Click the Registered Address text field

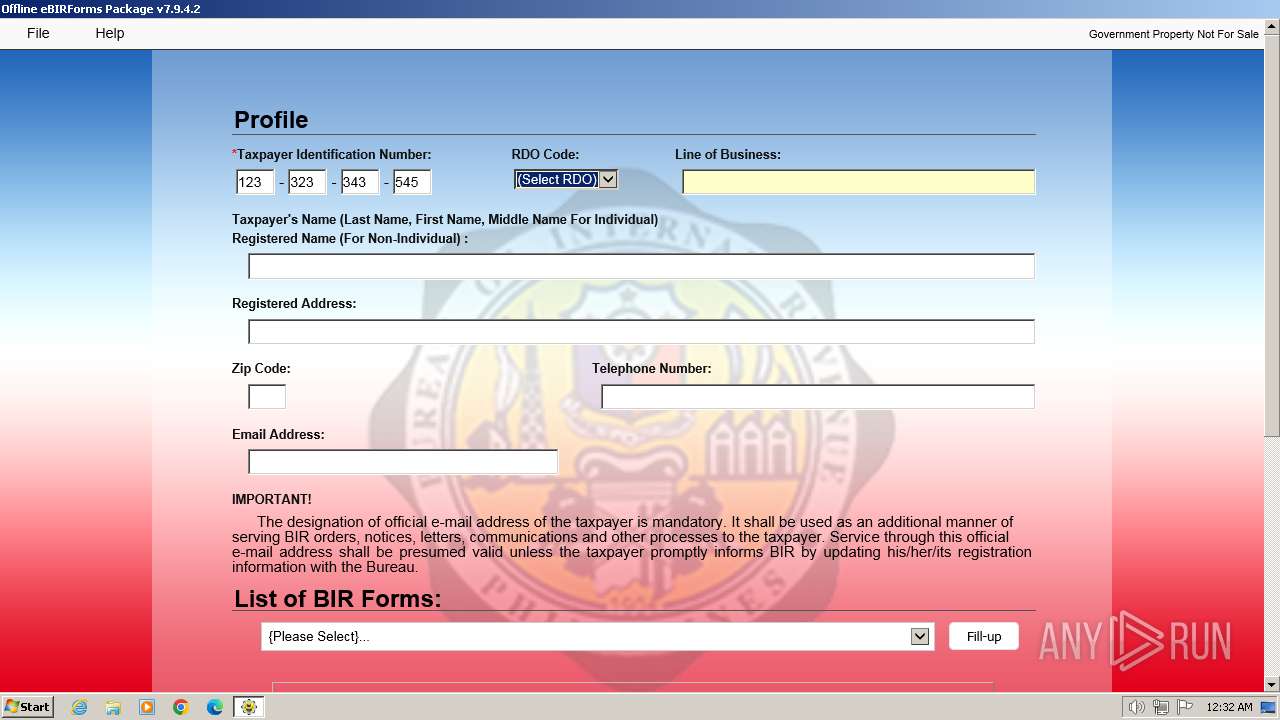641,331
